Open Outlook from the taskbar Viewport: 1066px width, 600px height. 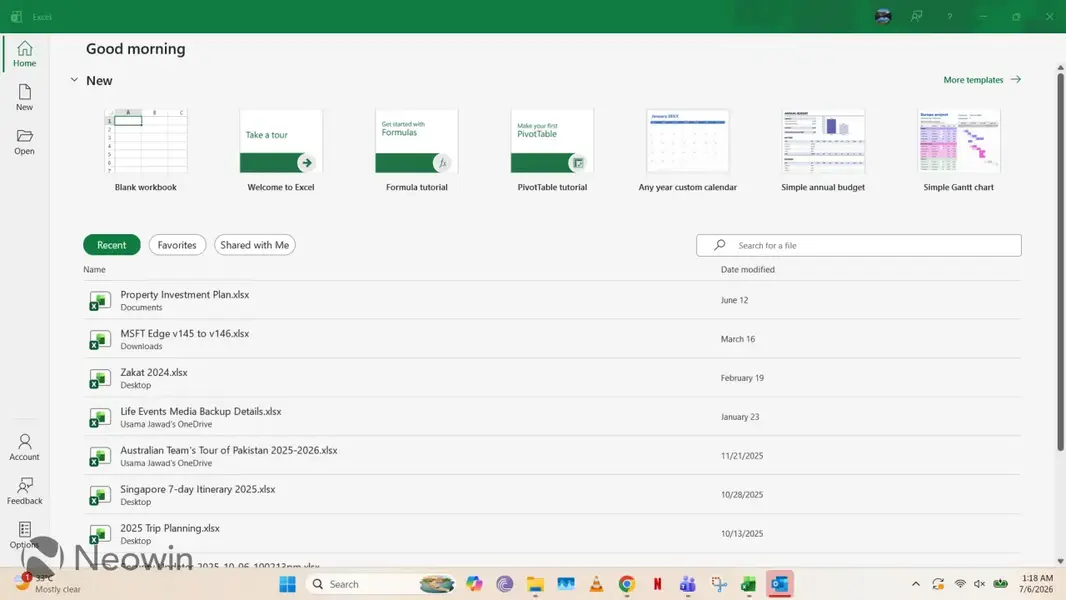(x=780, y=584)
